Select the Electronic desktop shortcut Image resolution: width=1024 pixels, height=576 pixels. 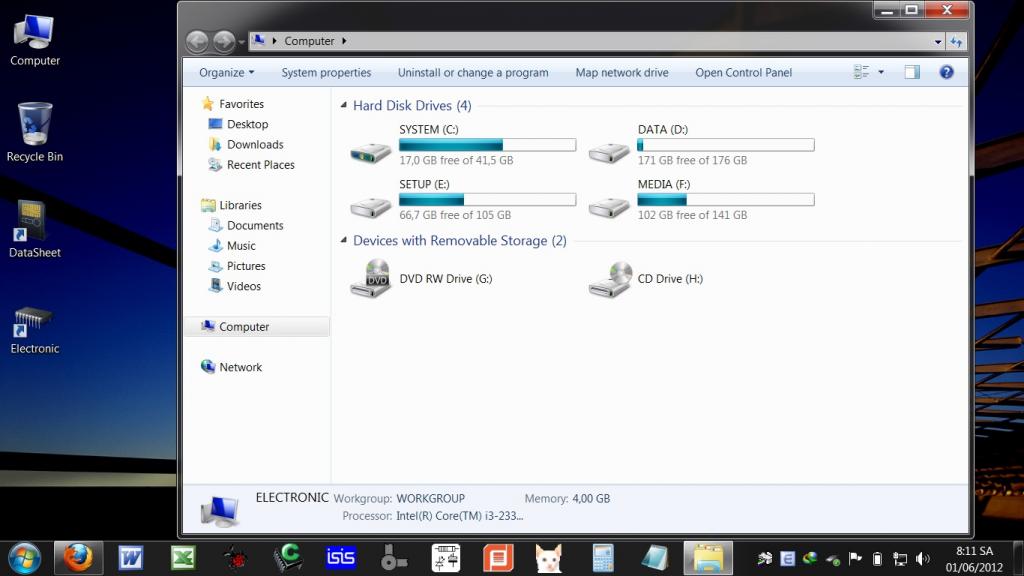pos(35,331)
